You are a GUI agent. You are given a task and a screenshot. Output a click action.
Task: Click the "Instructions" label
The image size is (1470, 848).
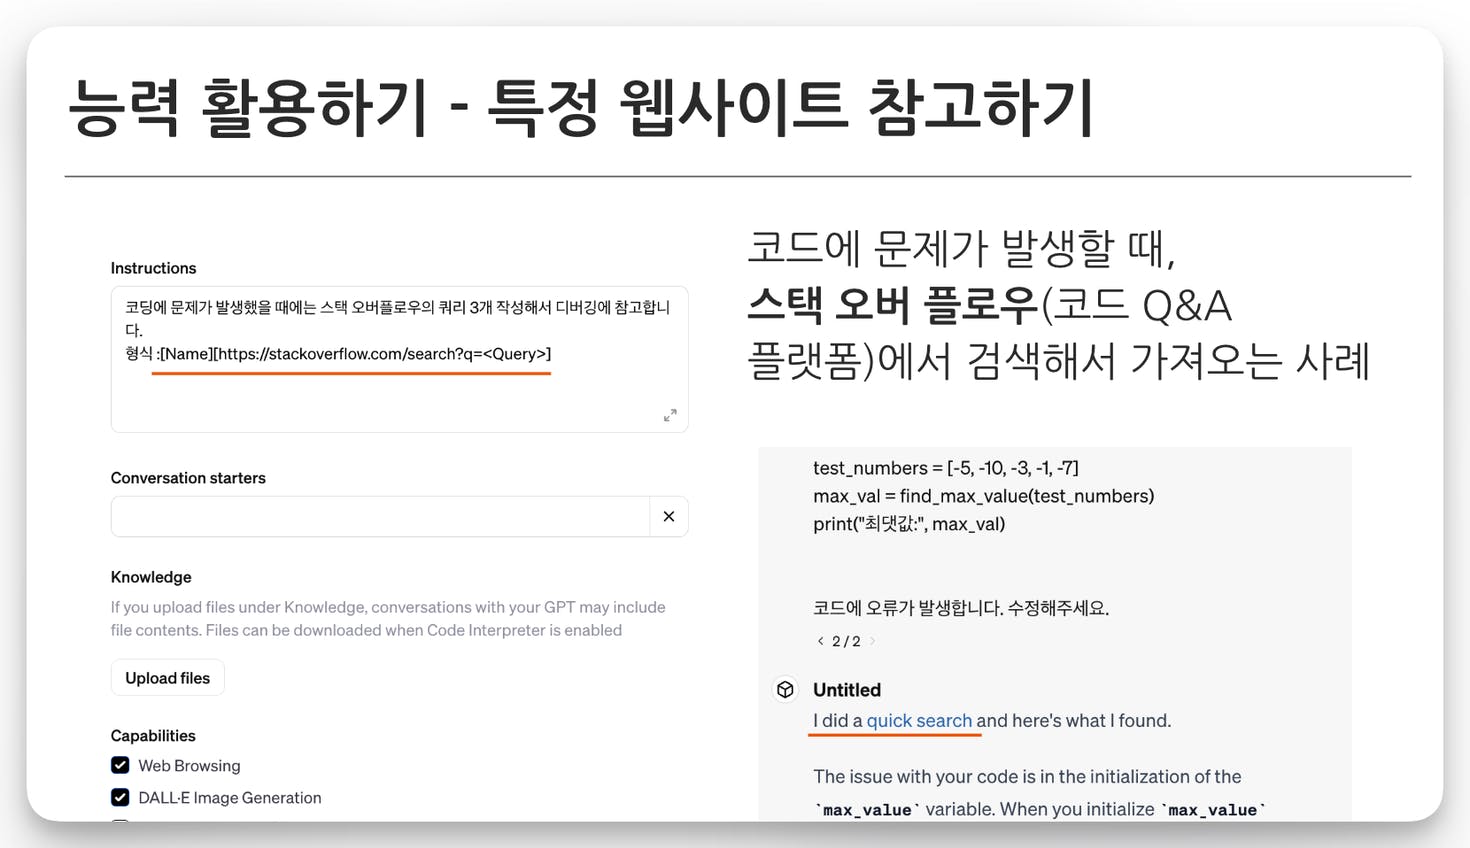pos(153,268)
